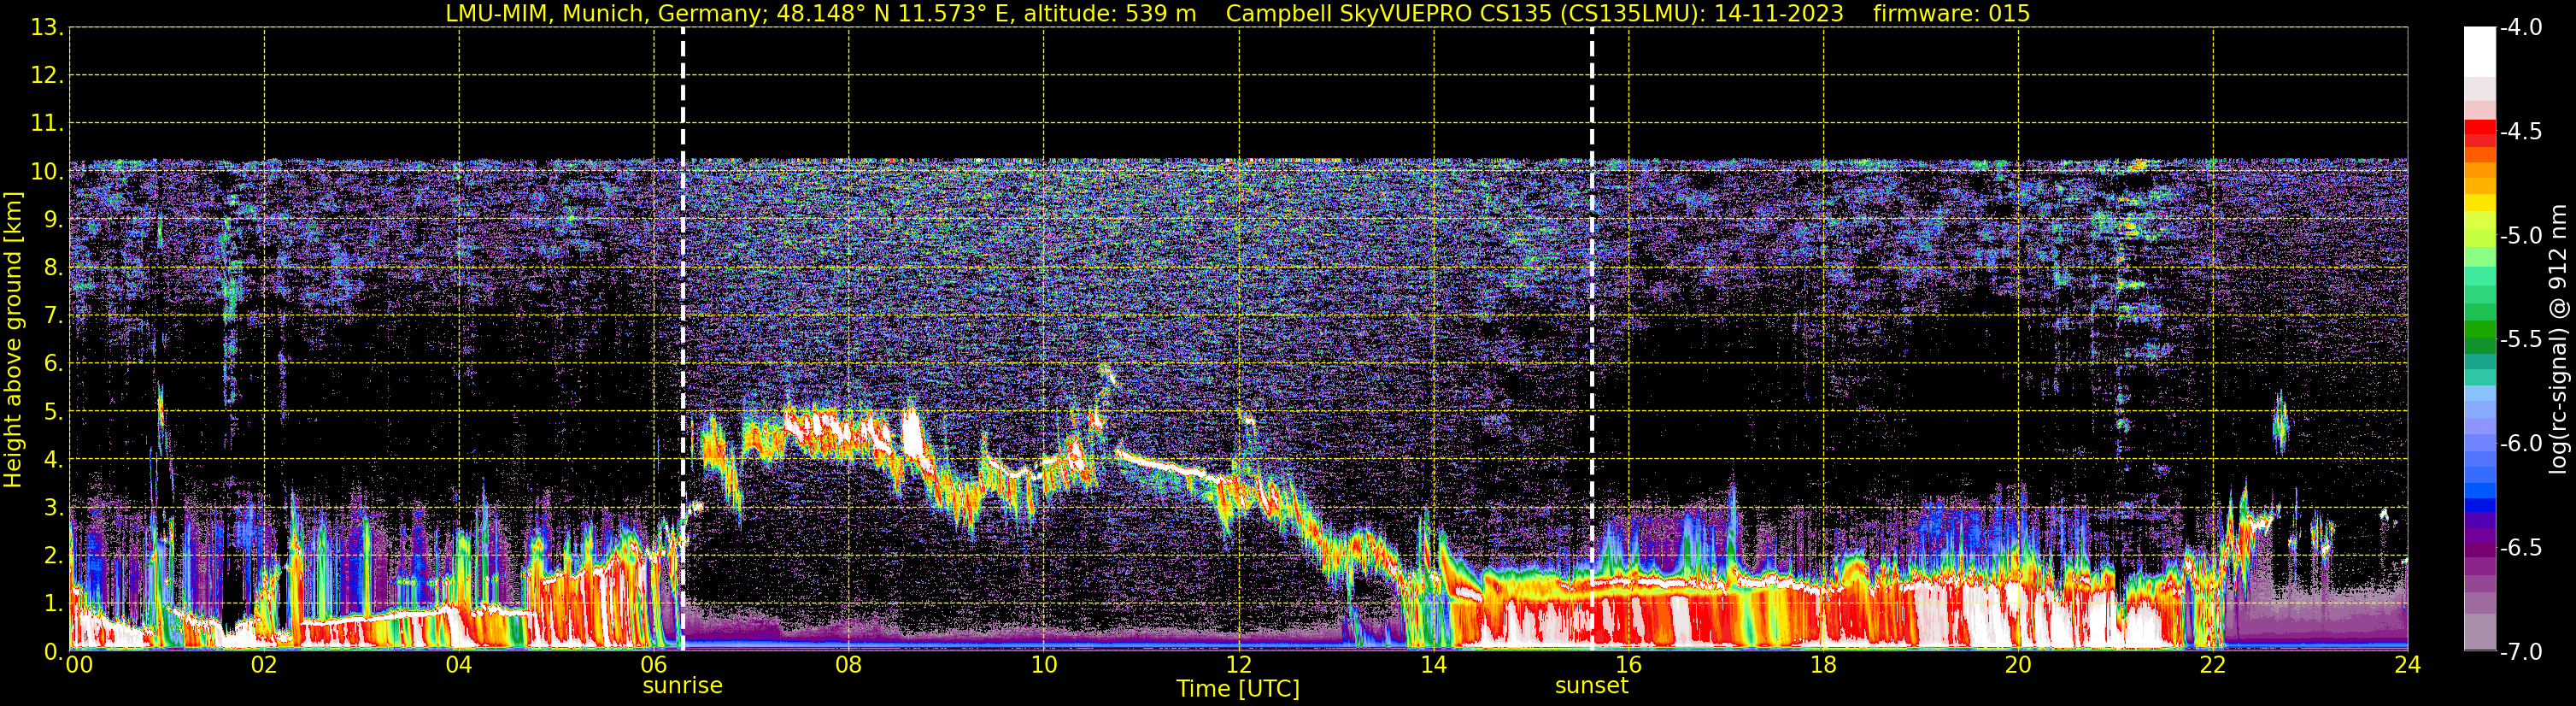Viewport: 2576px width, 706px height.
Task: Click the "4." height axis tick label
Action: click(x=53, y=460)
